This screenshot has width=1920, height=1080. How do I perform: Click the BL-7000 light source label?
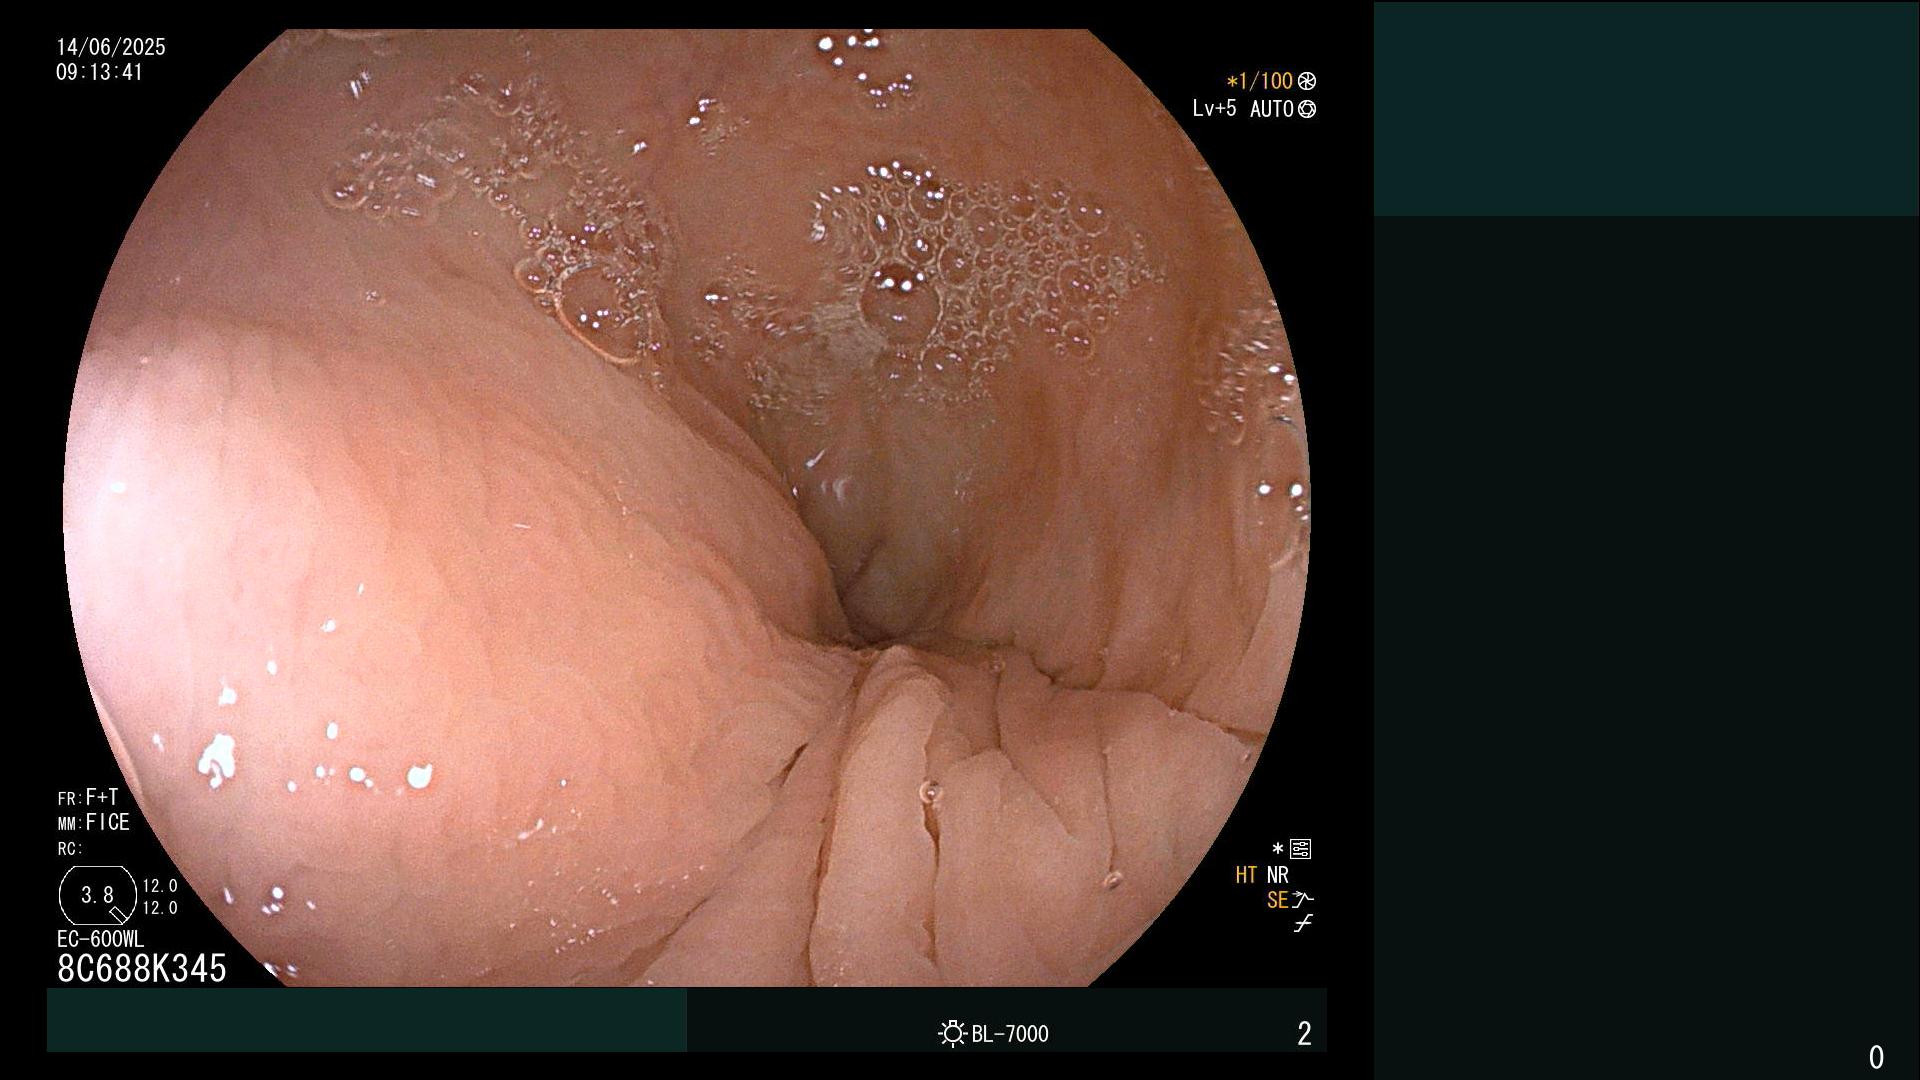(1010, 1034)
